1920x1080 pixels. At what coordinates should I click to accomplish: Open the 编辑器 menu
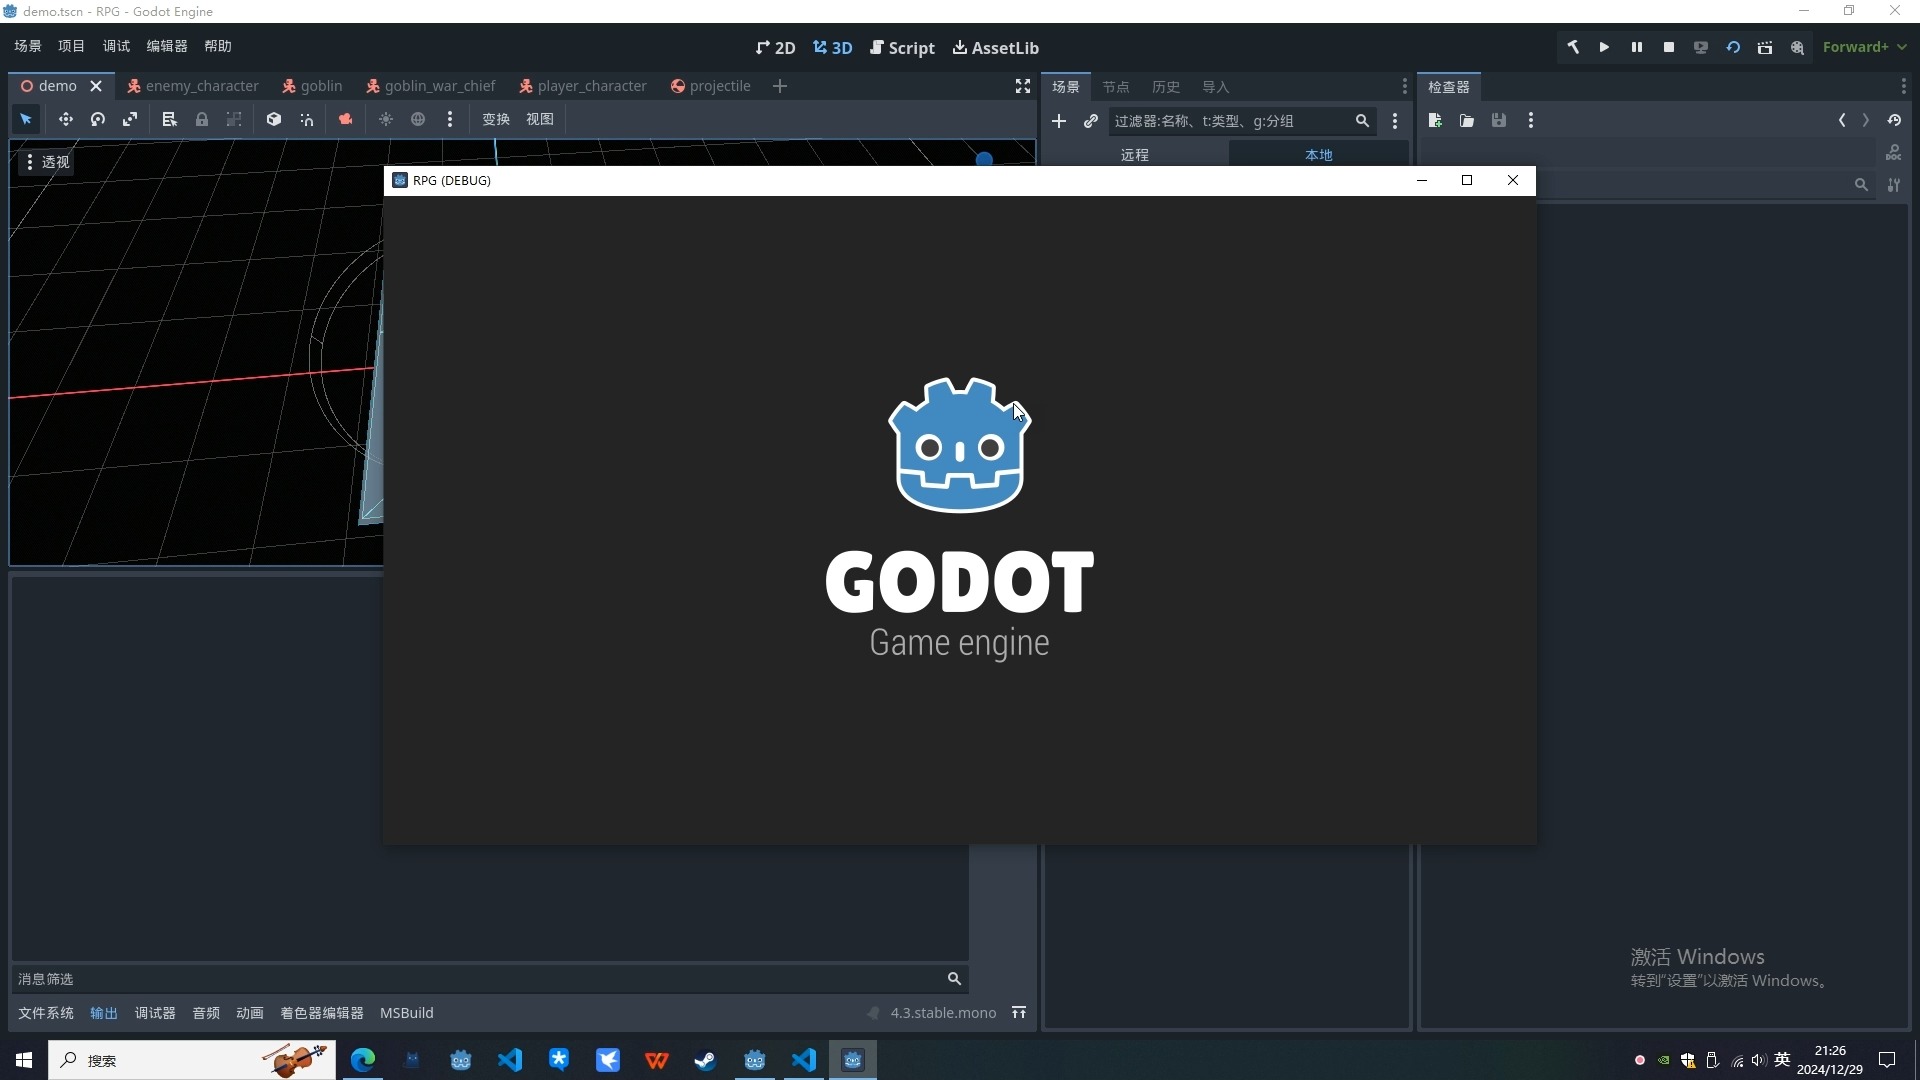click(167, 46)
